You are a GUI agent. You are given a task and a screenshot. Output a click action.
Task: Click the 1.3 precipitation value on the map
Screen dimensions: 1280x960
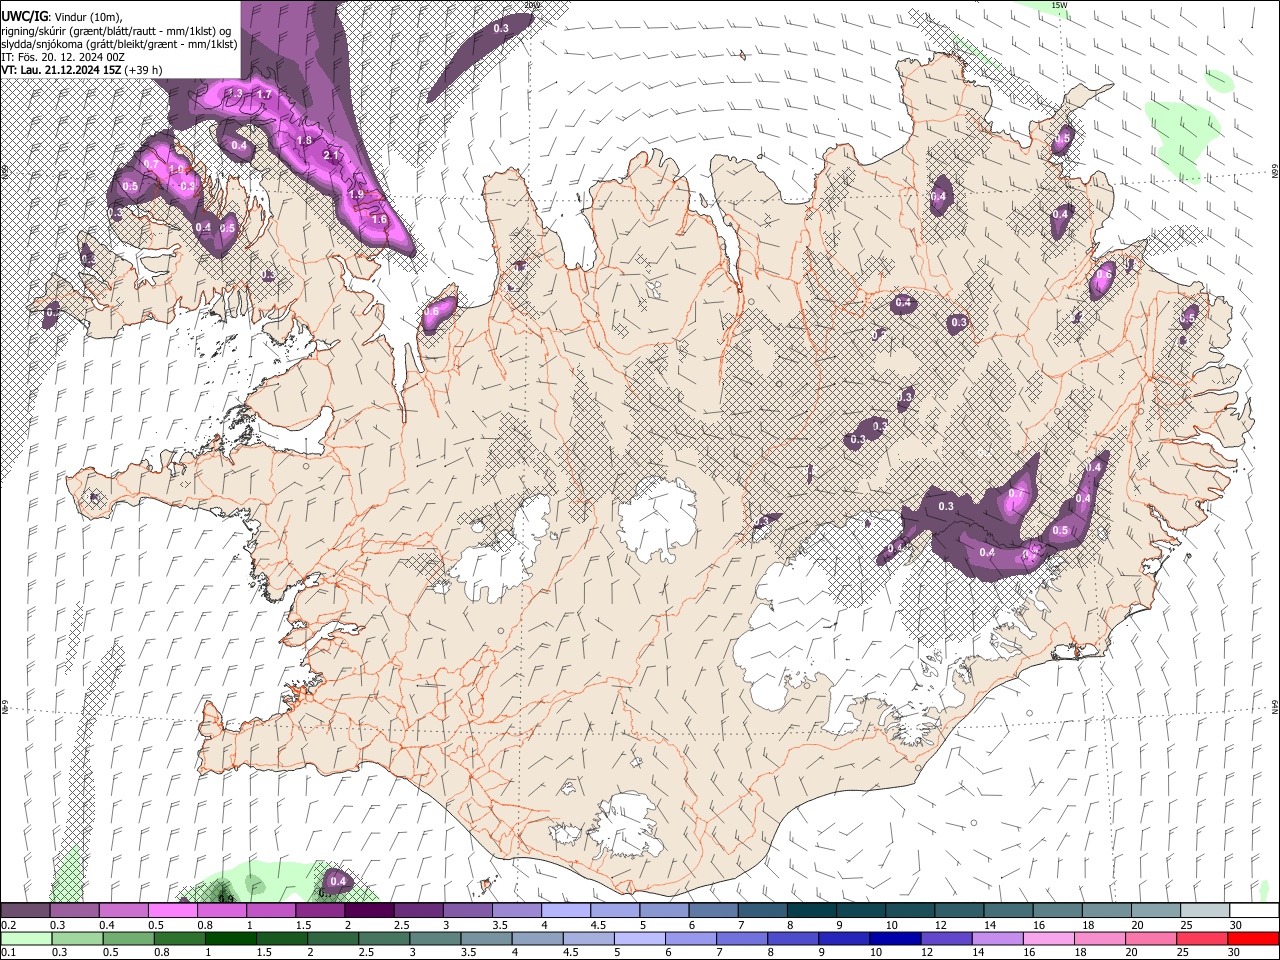click(237, 93)
